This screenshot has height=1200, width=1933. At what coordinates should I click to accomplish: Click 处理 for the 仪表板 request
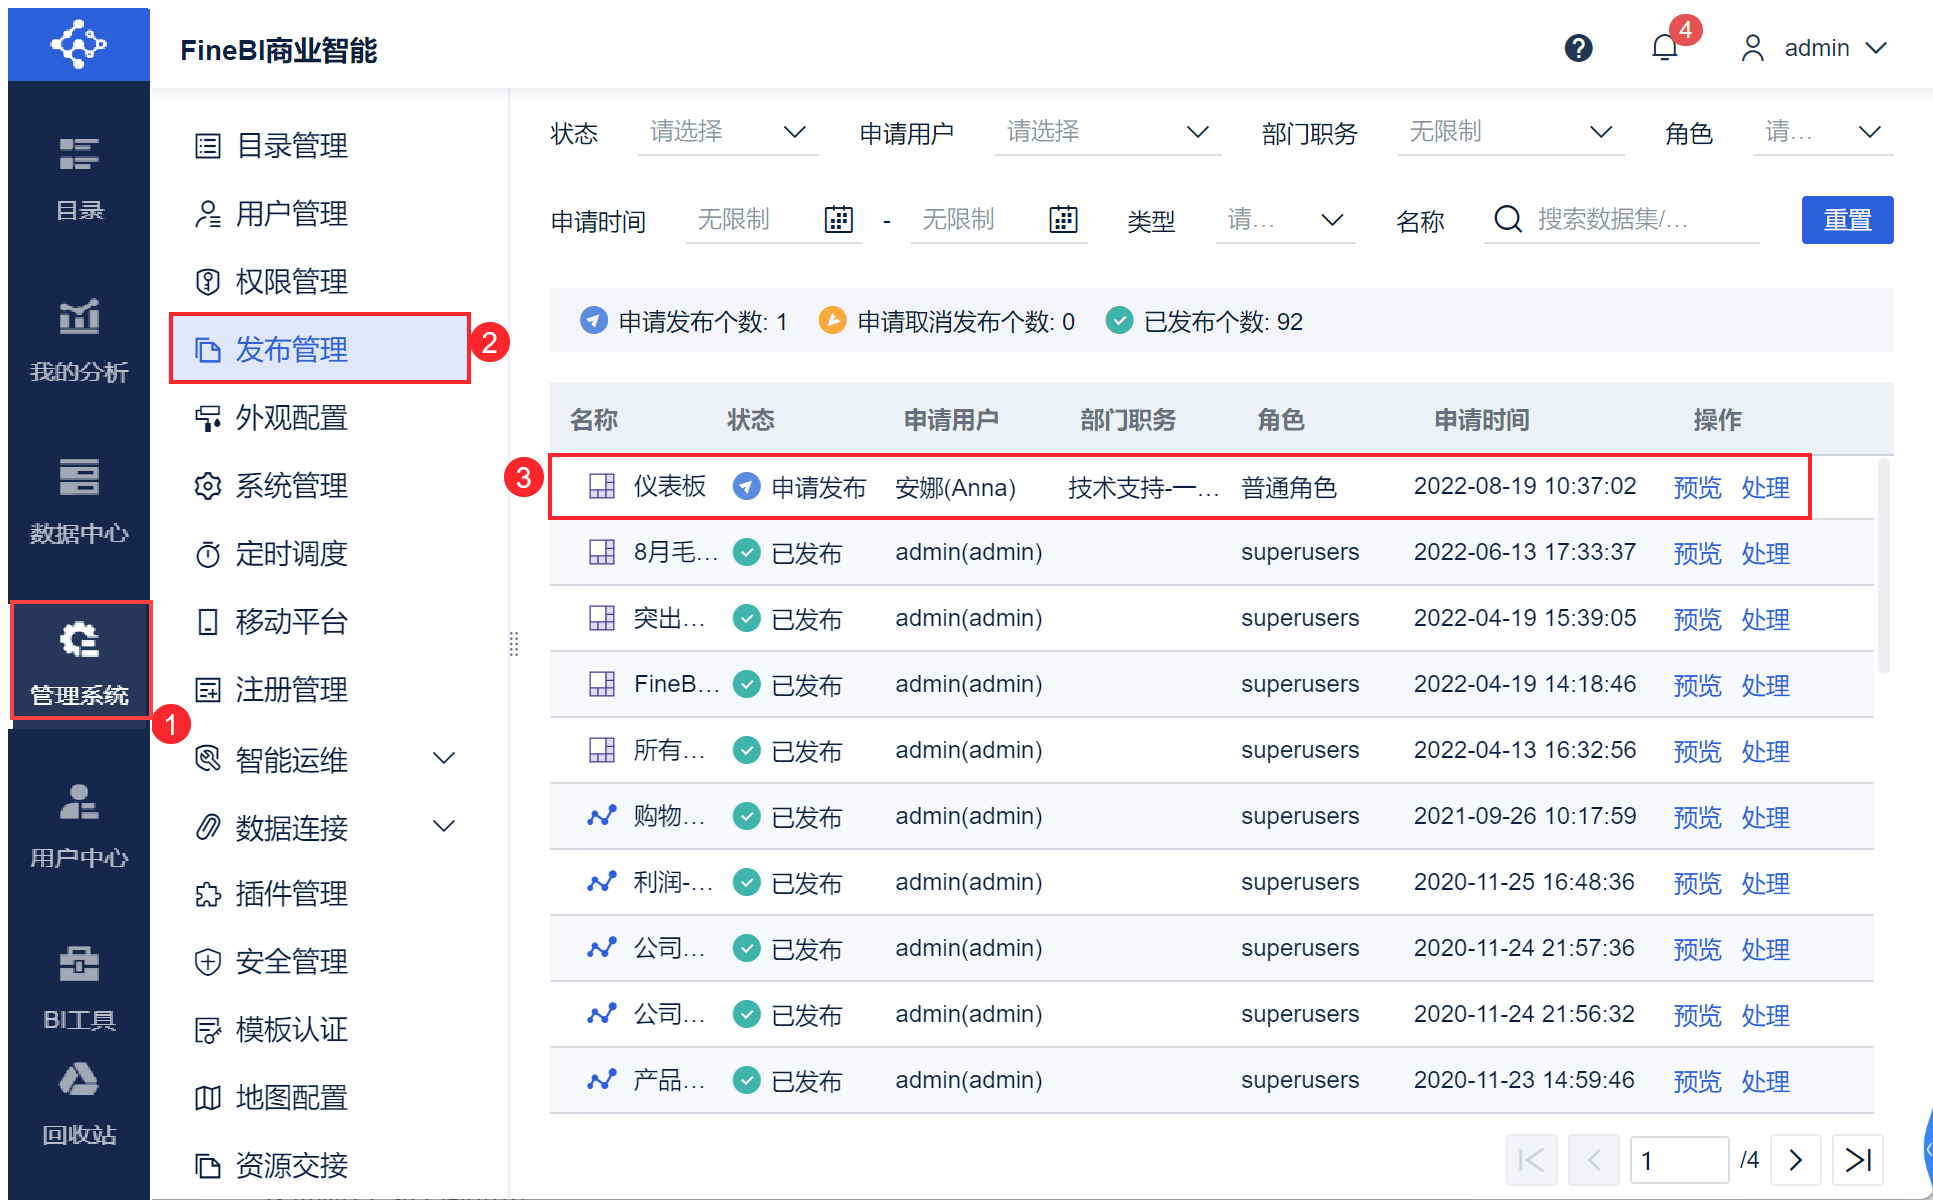pyautogui.click(x=1765, y=488)
